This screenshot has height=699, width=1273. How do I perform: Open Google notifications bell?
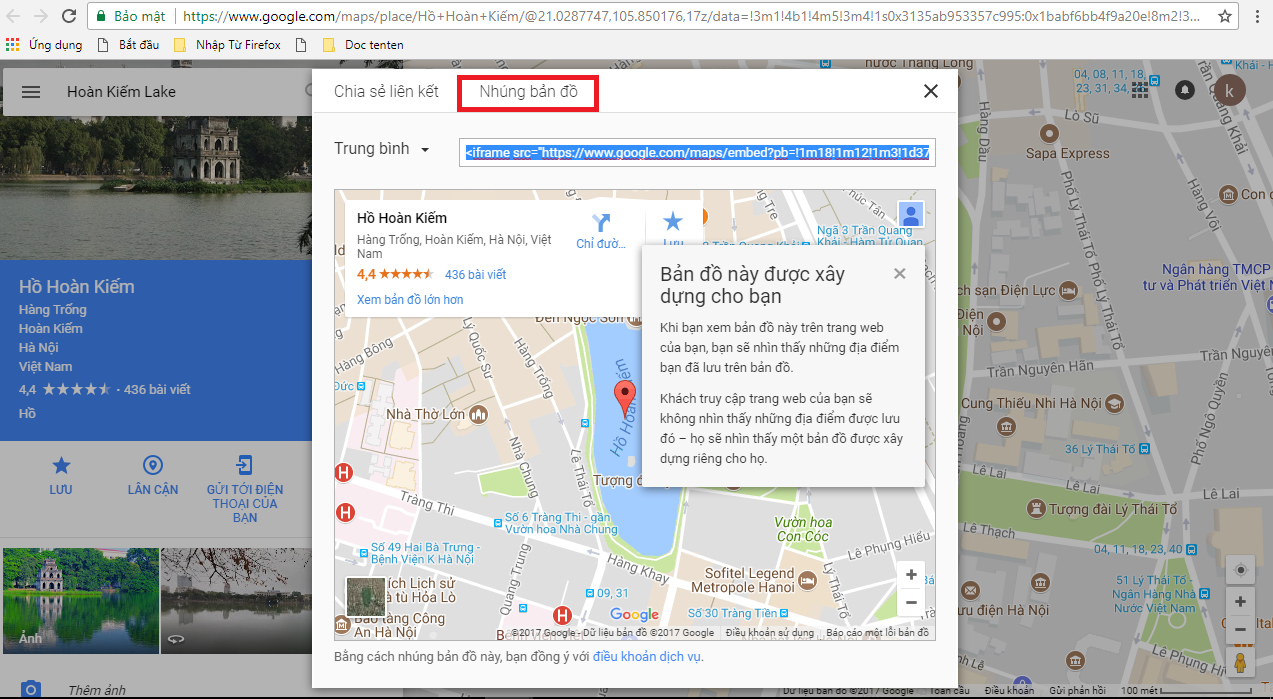click(x=1185, y=90)
